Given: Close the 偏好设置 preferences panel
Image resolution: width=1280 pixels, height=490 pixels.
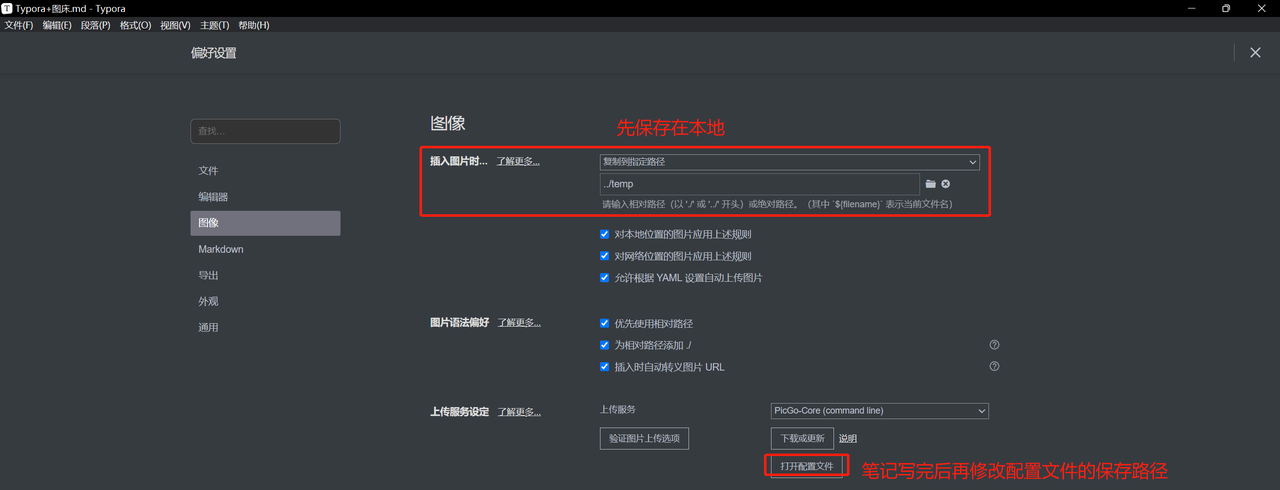Looking at the screenshot, I should pos(1255,53).
